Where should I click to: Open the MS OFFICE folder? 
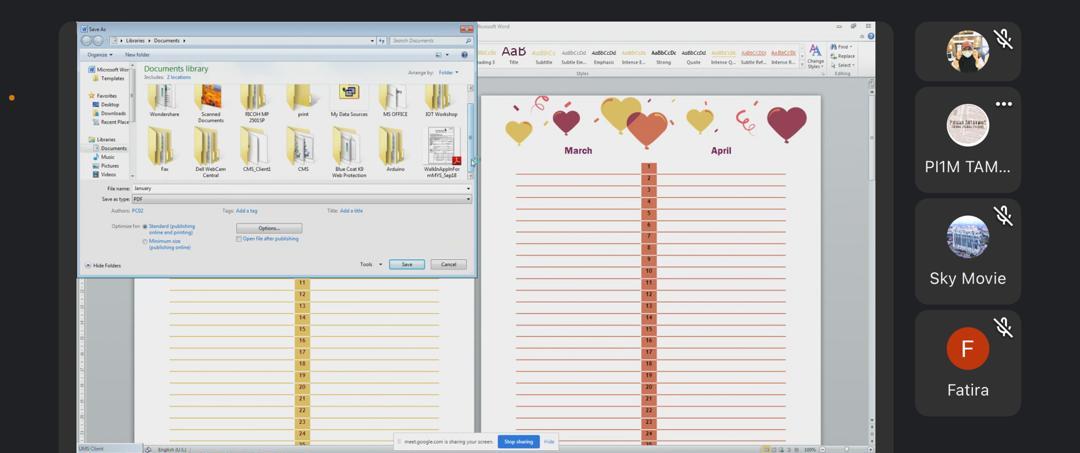395,101
